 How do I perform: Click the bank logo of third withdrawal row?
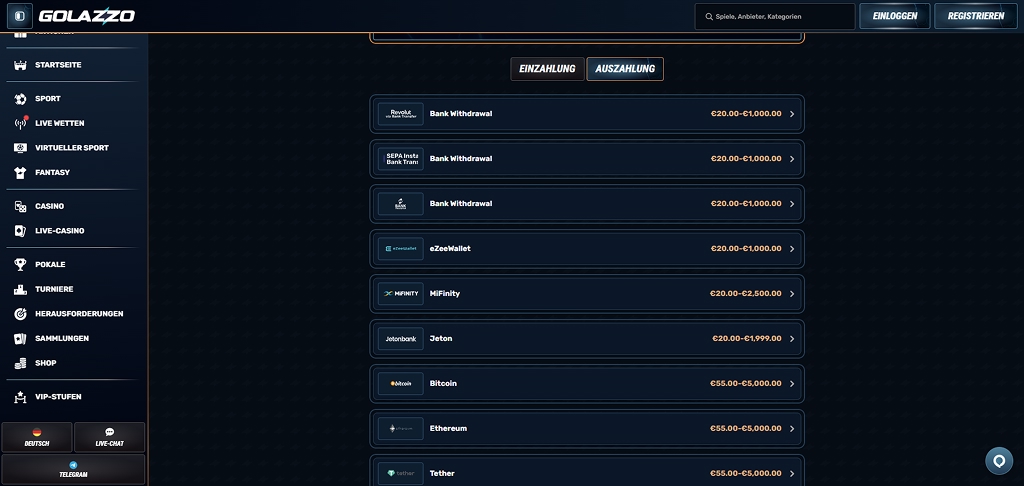coord(400,204)
